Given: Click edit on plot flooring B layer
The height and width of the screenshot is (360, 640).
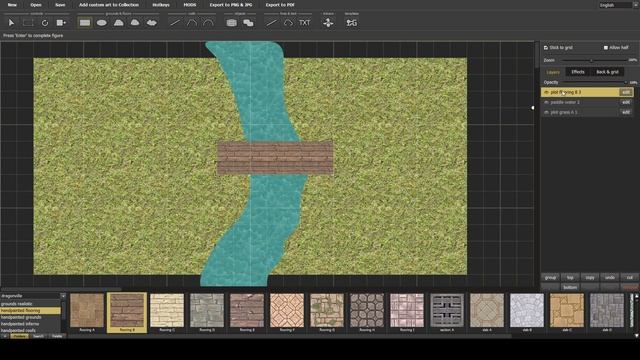Looking at the screenshot, I should pyautogui.click(x=626, y=92).
